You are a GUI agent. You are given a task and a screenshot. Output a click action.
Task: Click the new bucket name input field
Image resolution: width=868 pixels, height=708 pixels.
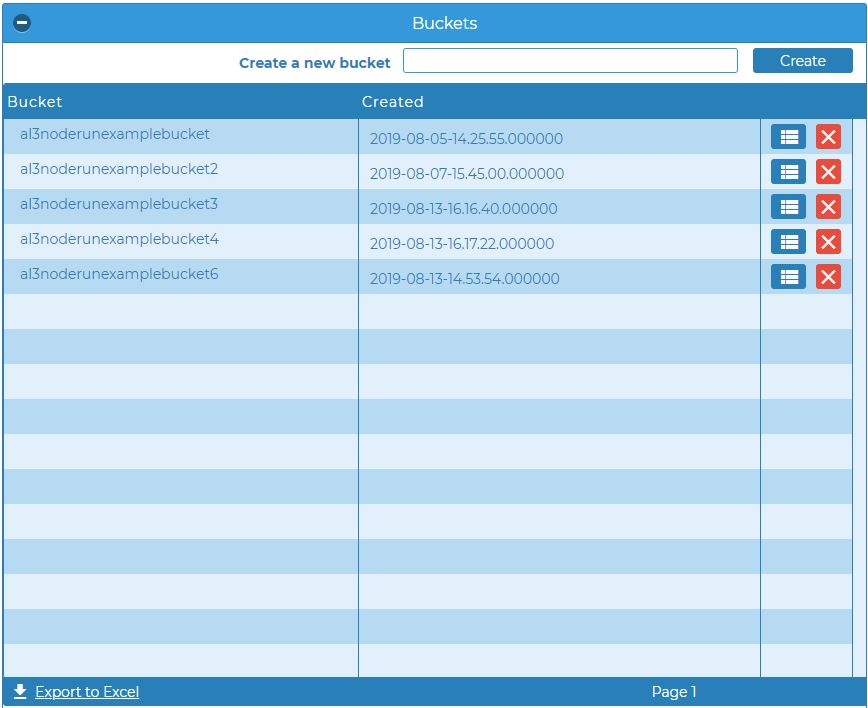pyautogui.click(x=569, y=60)
